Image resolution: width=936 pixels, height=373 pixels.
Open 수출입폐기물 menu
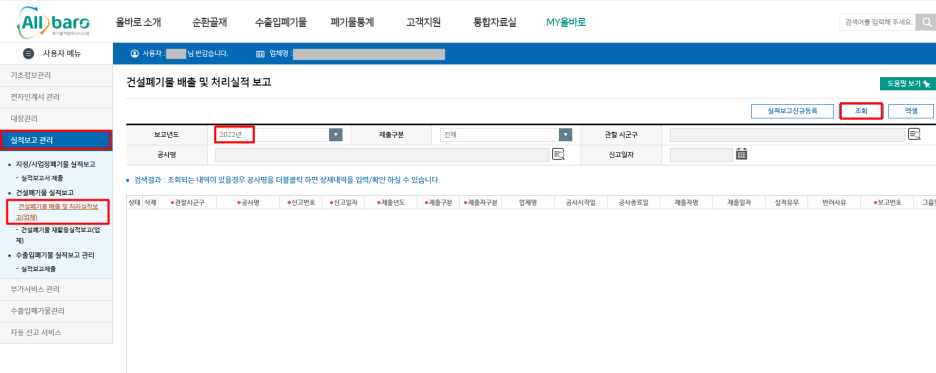pos(281,23)
